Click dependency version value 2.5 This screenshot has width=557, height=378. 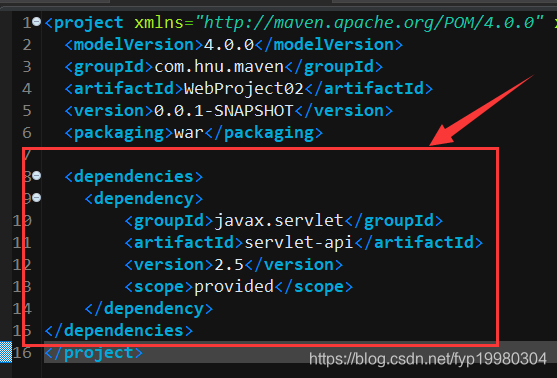click(x=229, y=265)
